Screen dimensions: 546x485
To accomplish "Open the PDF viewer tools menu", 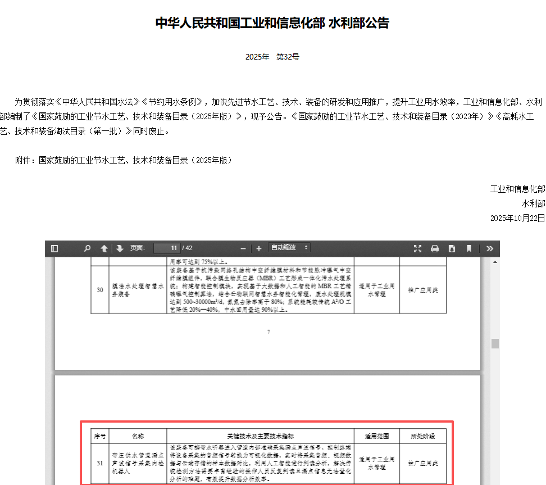I will [x=490, y=248].
